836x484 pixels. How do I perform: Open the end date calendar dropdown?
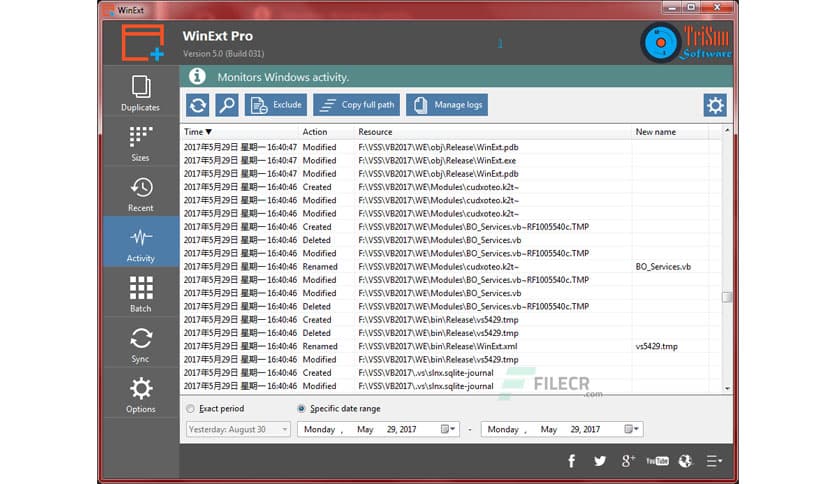coord(632,429)
